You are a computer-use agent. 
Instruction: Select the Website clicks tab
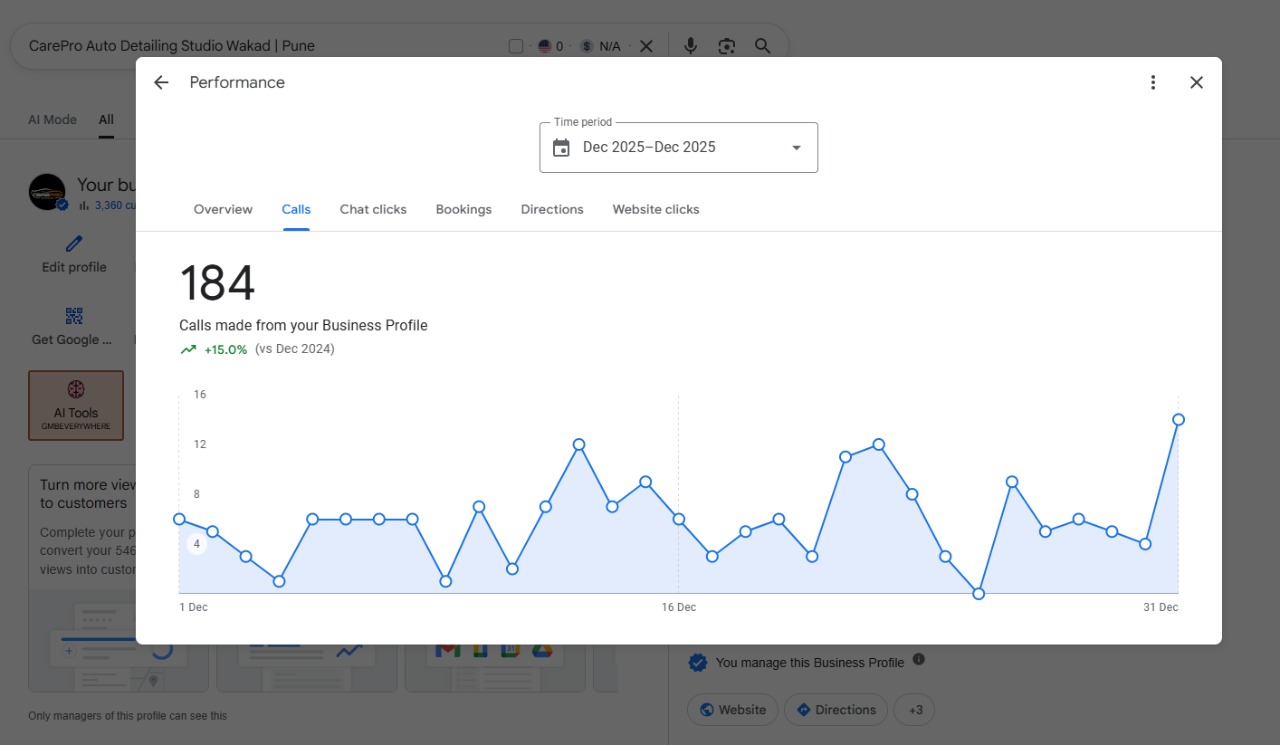click(656, 209)
